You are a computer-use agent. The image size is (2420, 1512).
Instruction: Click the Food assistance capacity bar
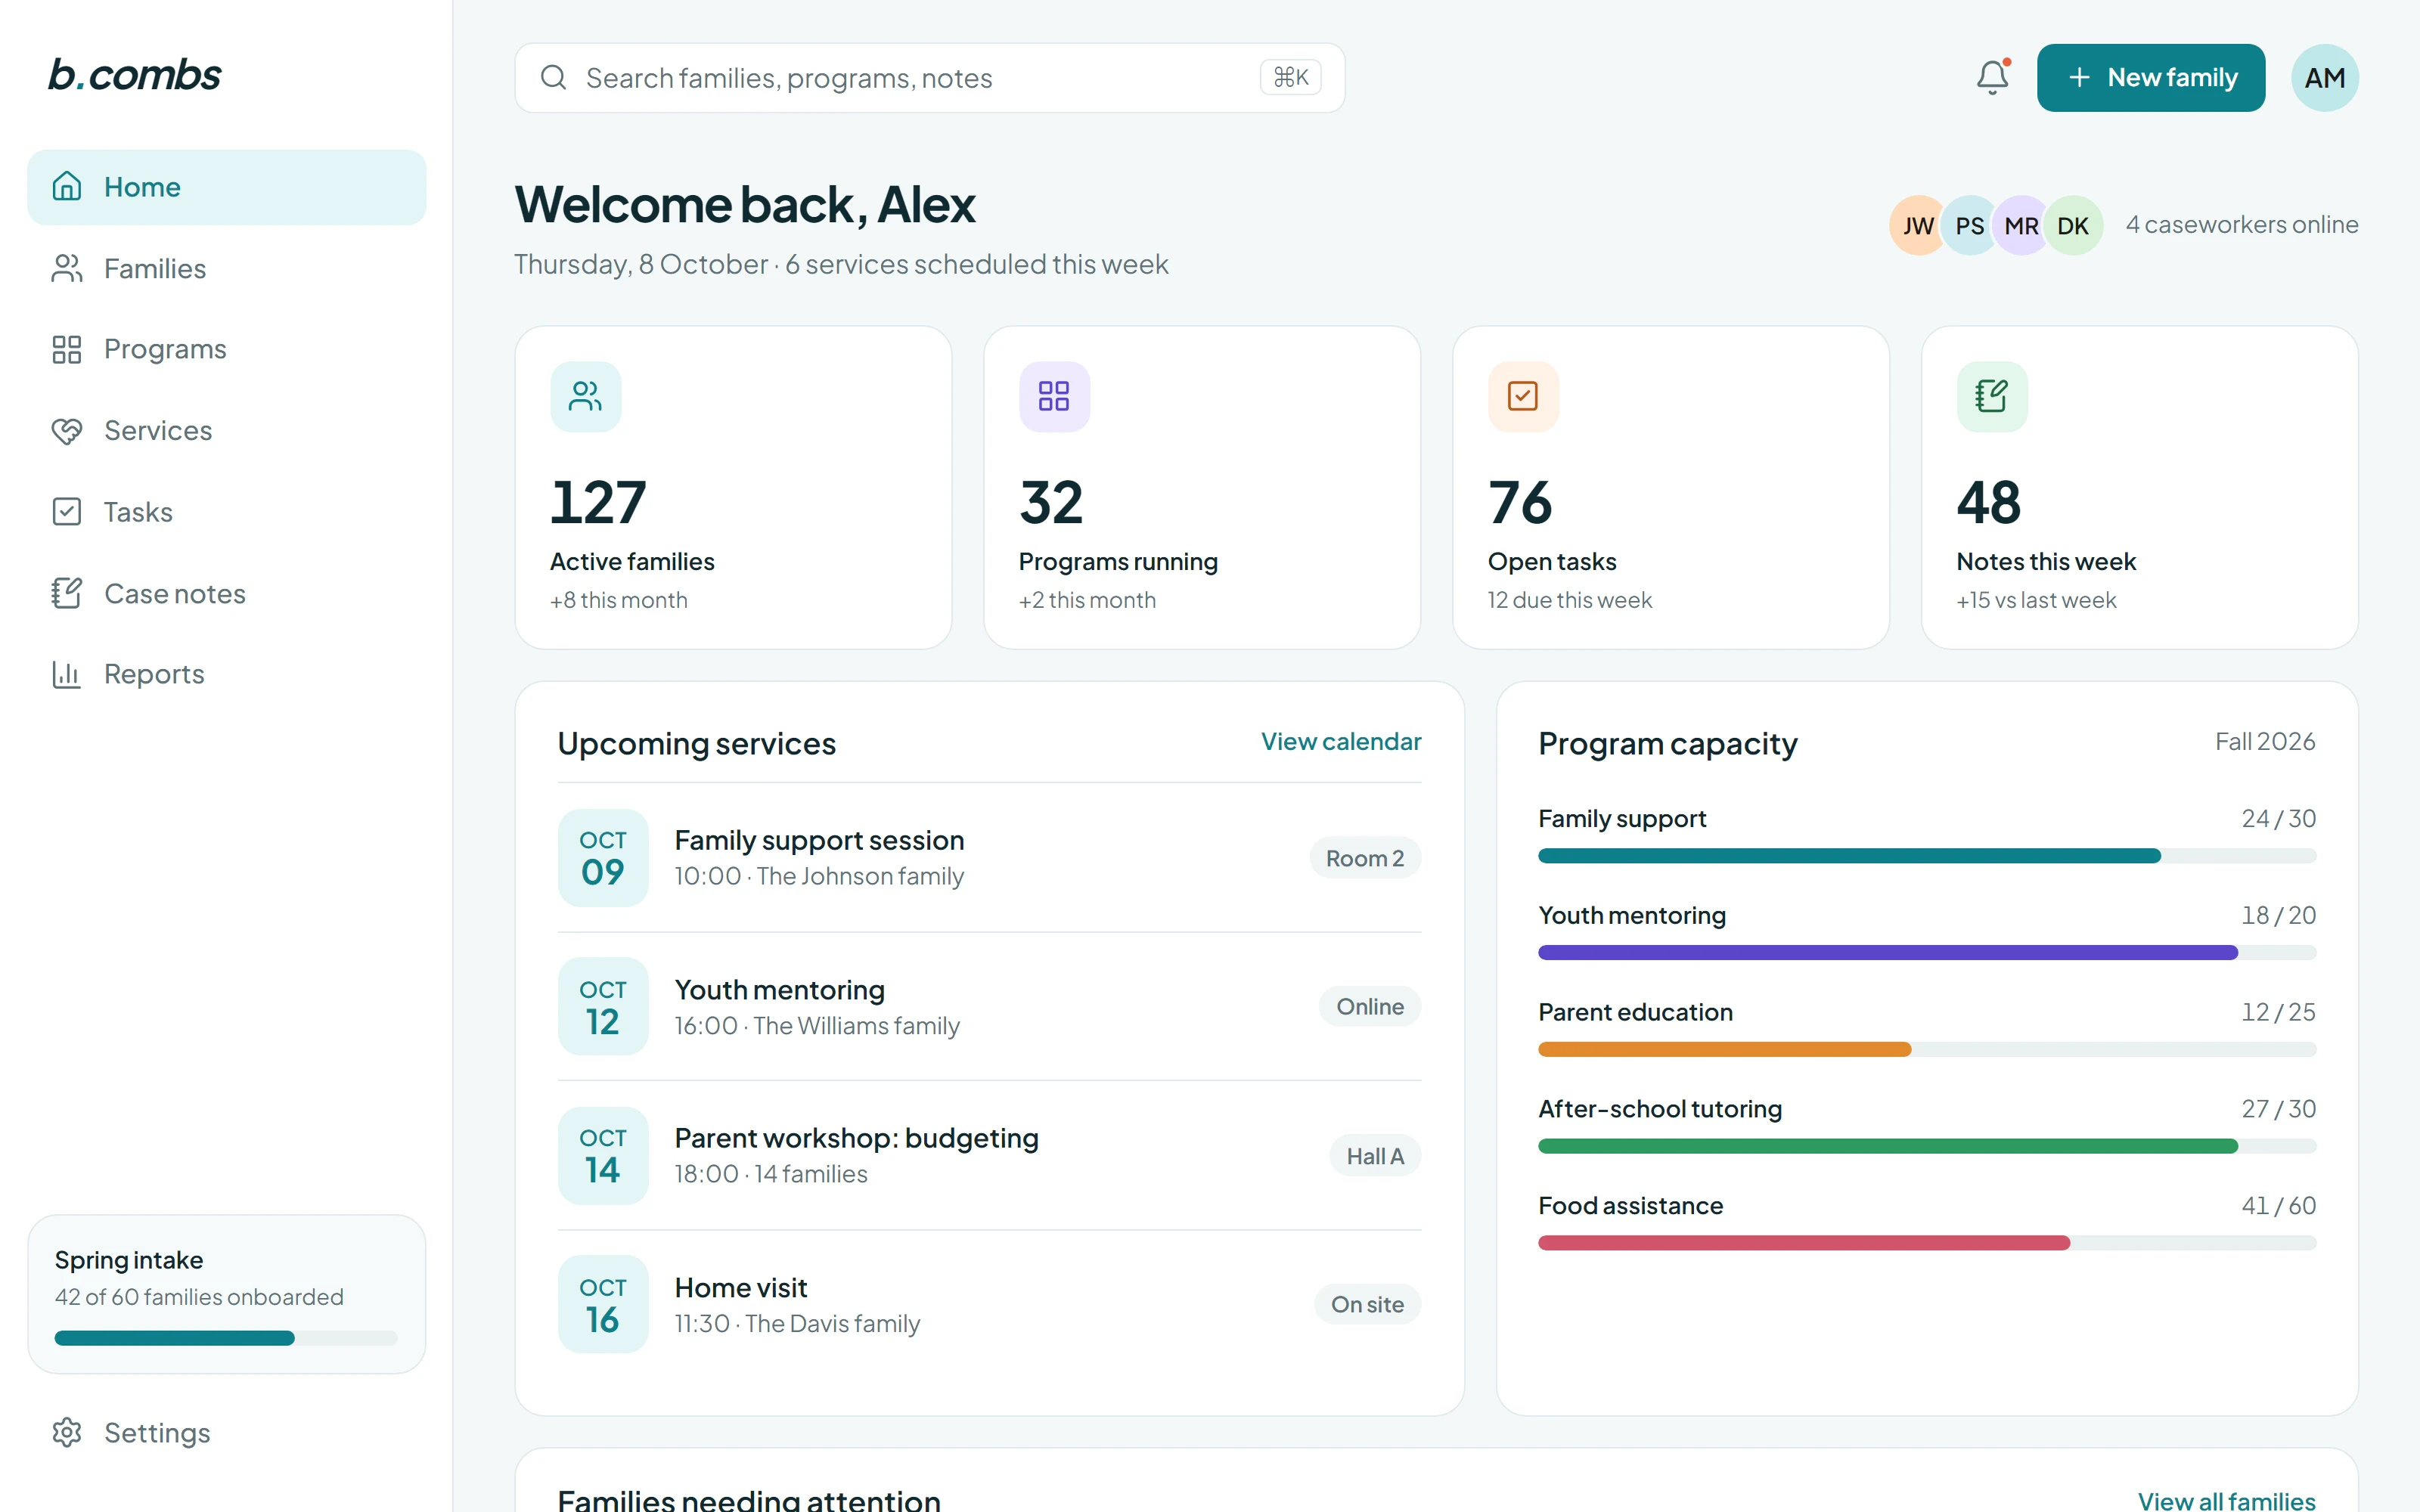pos(1926,1243)
